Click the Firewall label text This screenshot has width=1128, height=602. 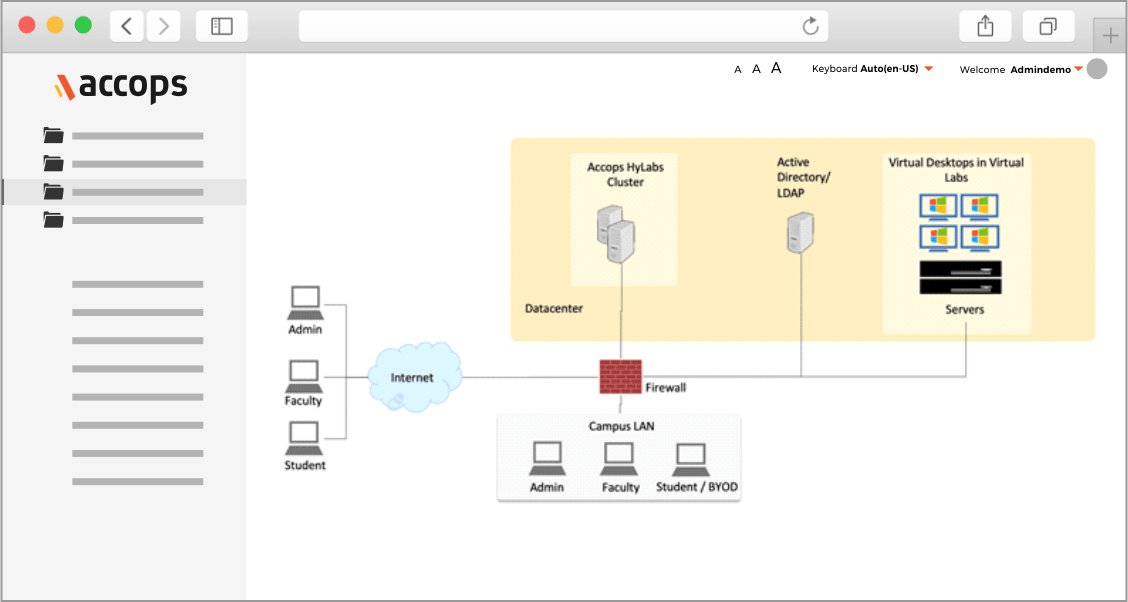tap(666, 388)
